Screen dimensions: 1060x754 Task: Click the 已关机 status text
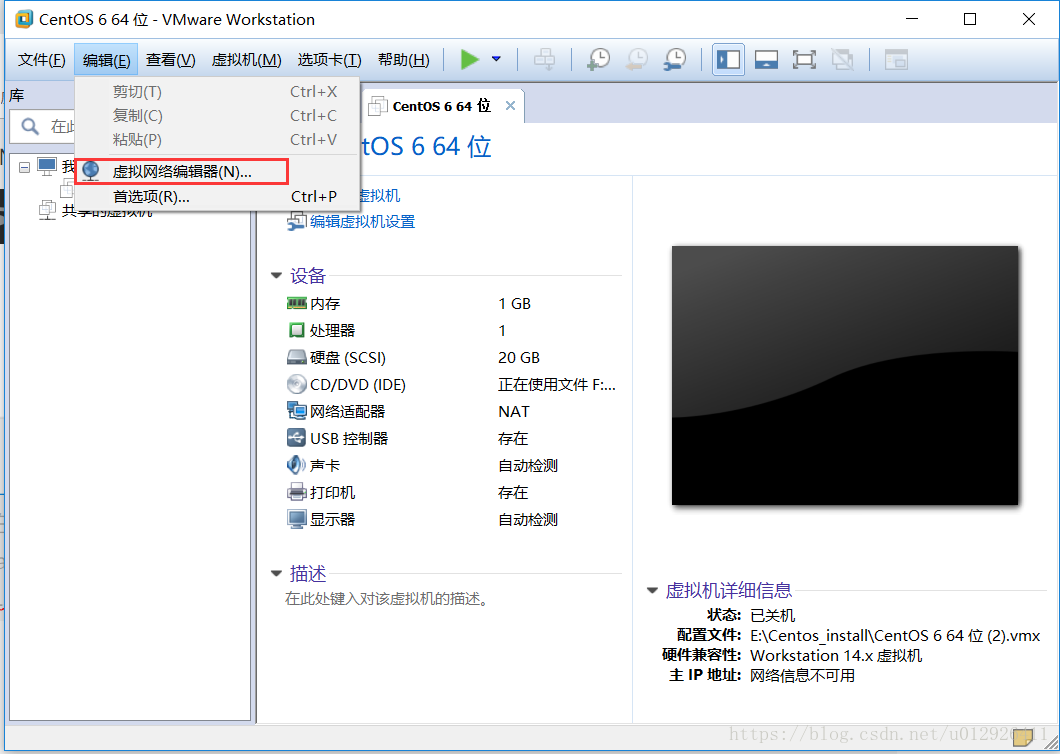pos(773,615)
